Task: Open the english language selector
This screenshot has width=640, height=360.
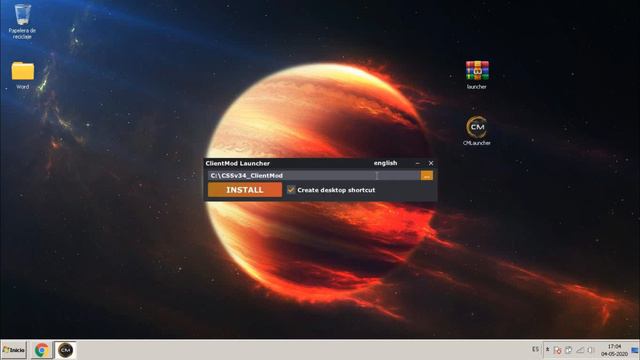Action: coord(385,163)
